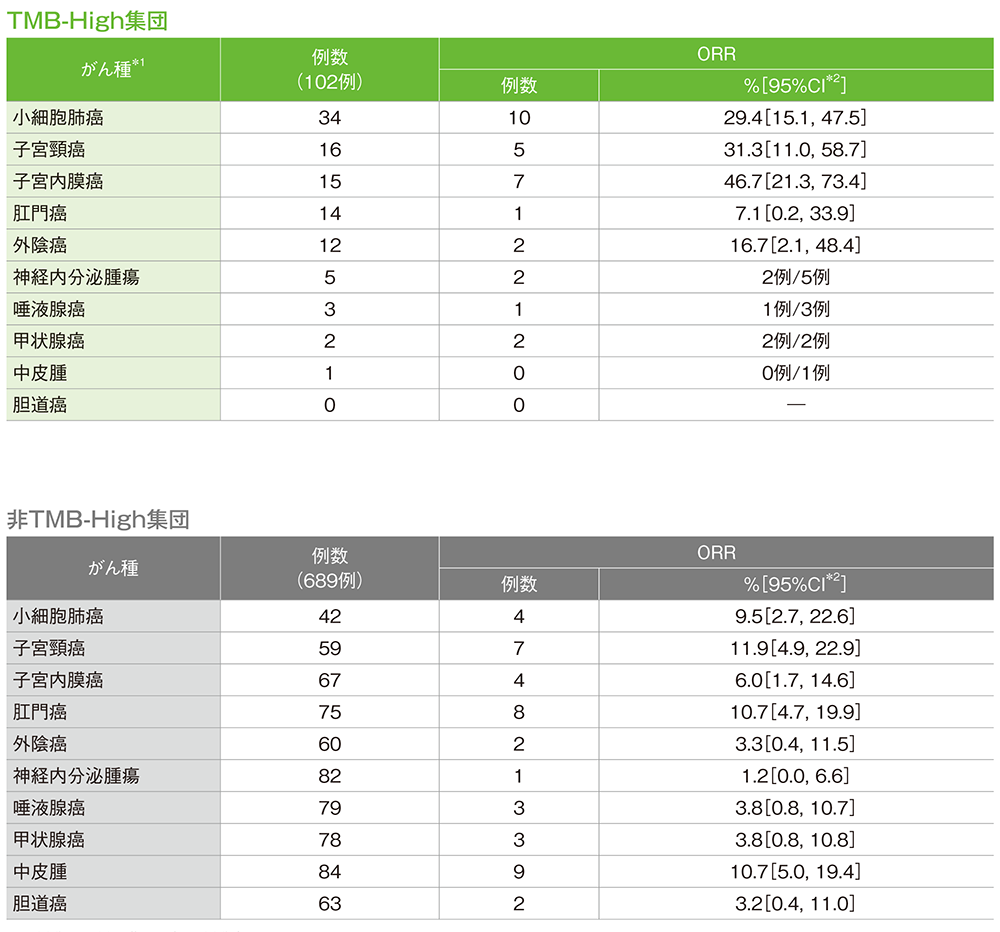This screenshot has height=932, width=1000.
Task: Click the ORR header in the green table
Action: coord(716,54)
